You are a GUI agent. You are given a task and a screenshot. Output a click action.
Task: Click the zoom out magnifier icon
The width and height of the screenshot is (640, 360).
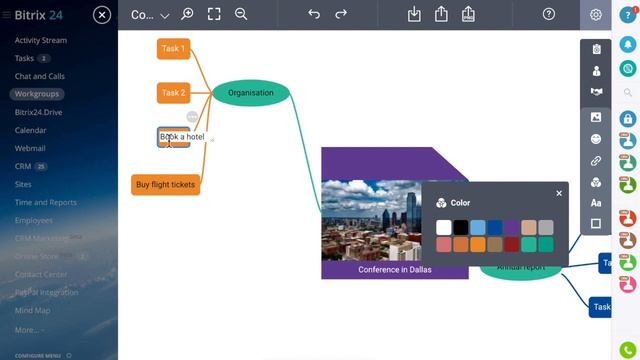point(241,14)
